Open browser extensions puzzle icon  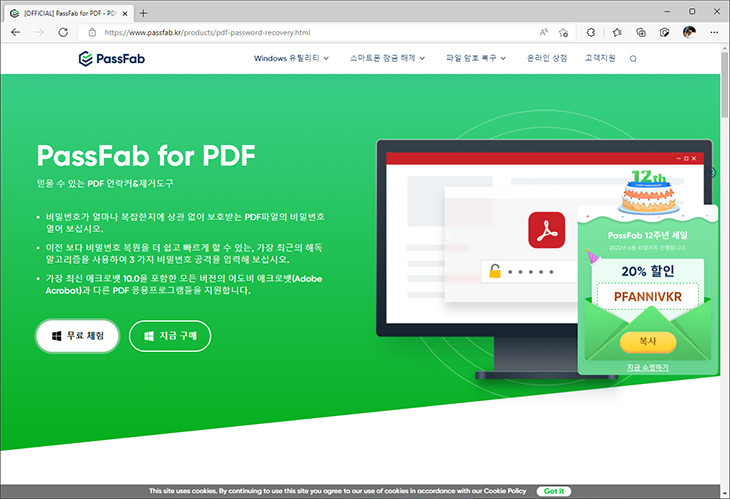coord(591,32)
